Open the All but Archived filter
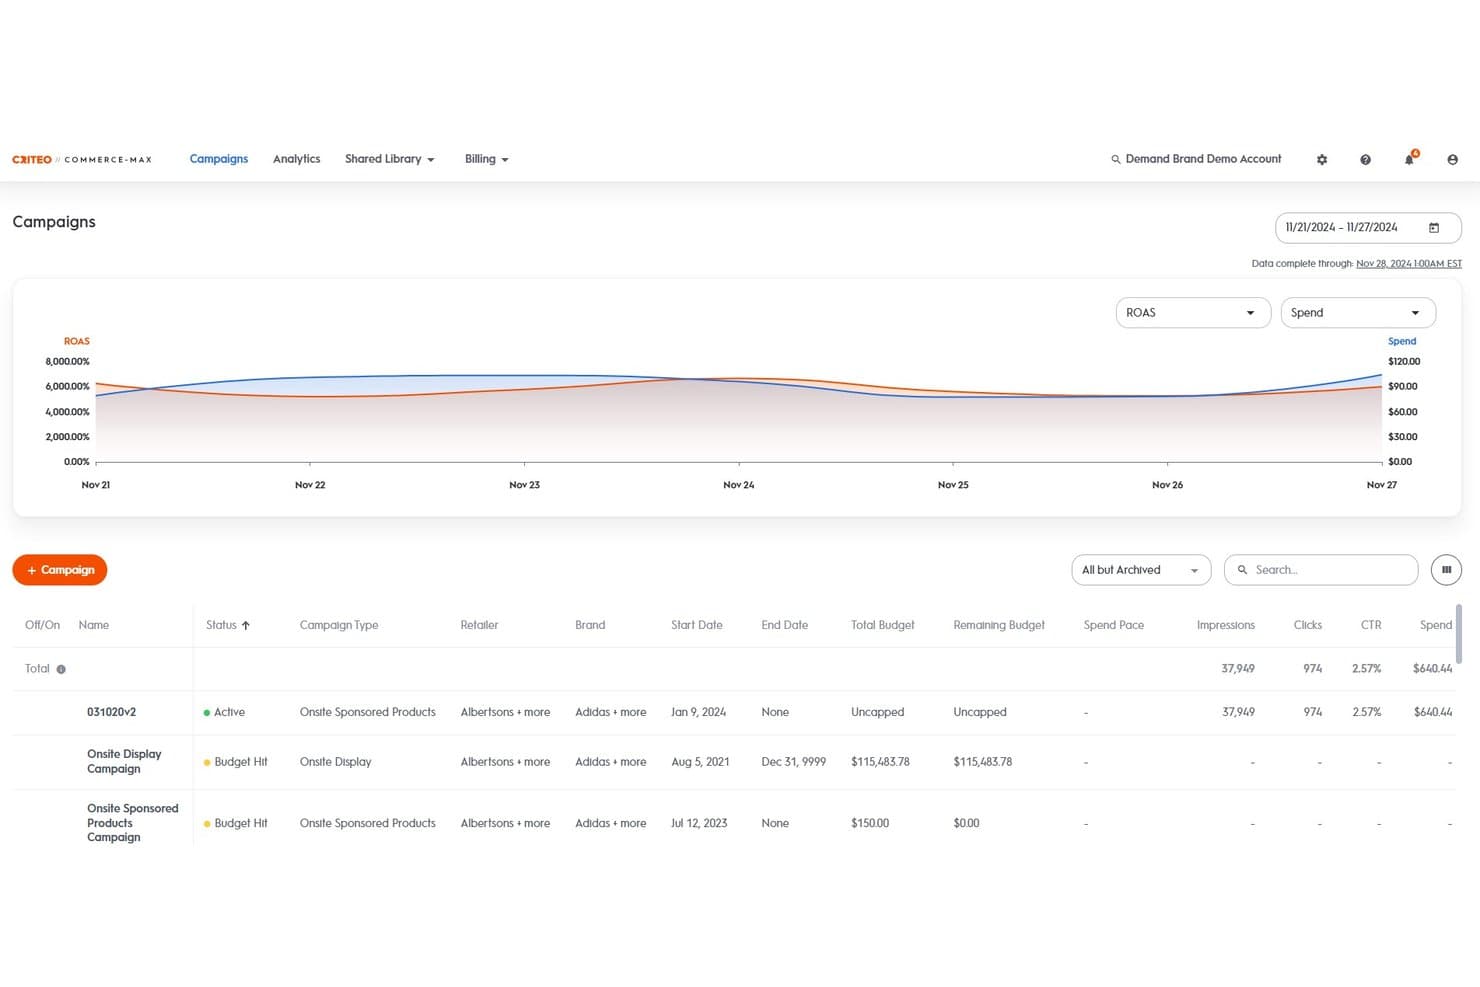This screenshot has width=1480, height=987. point(1141,570)
